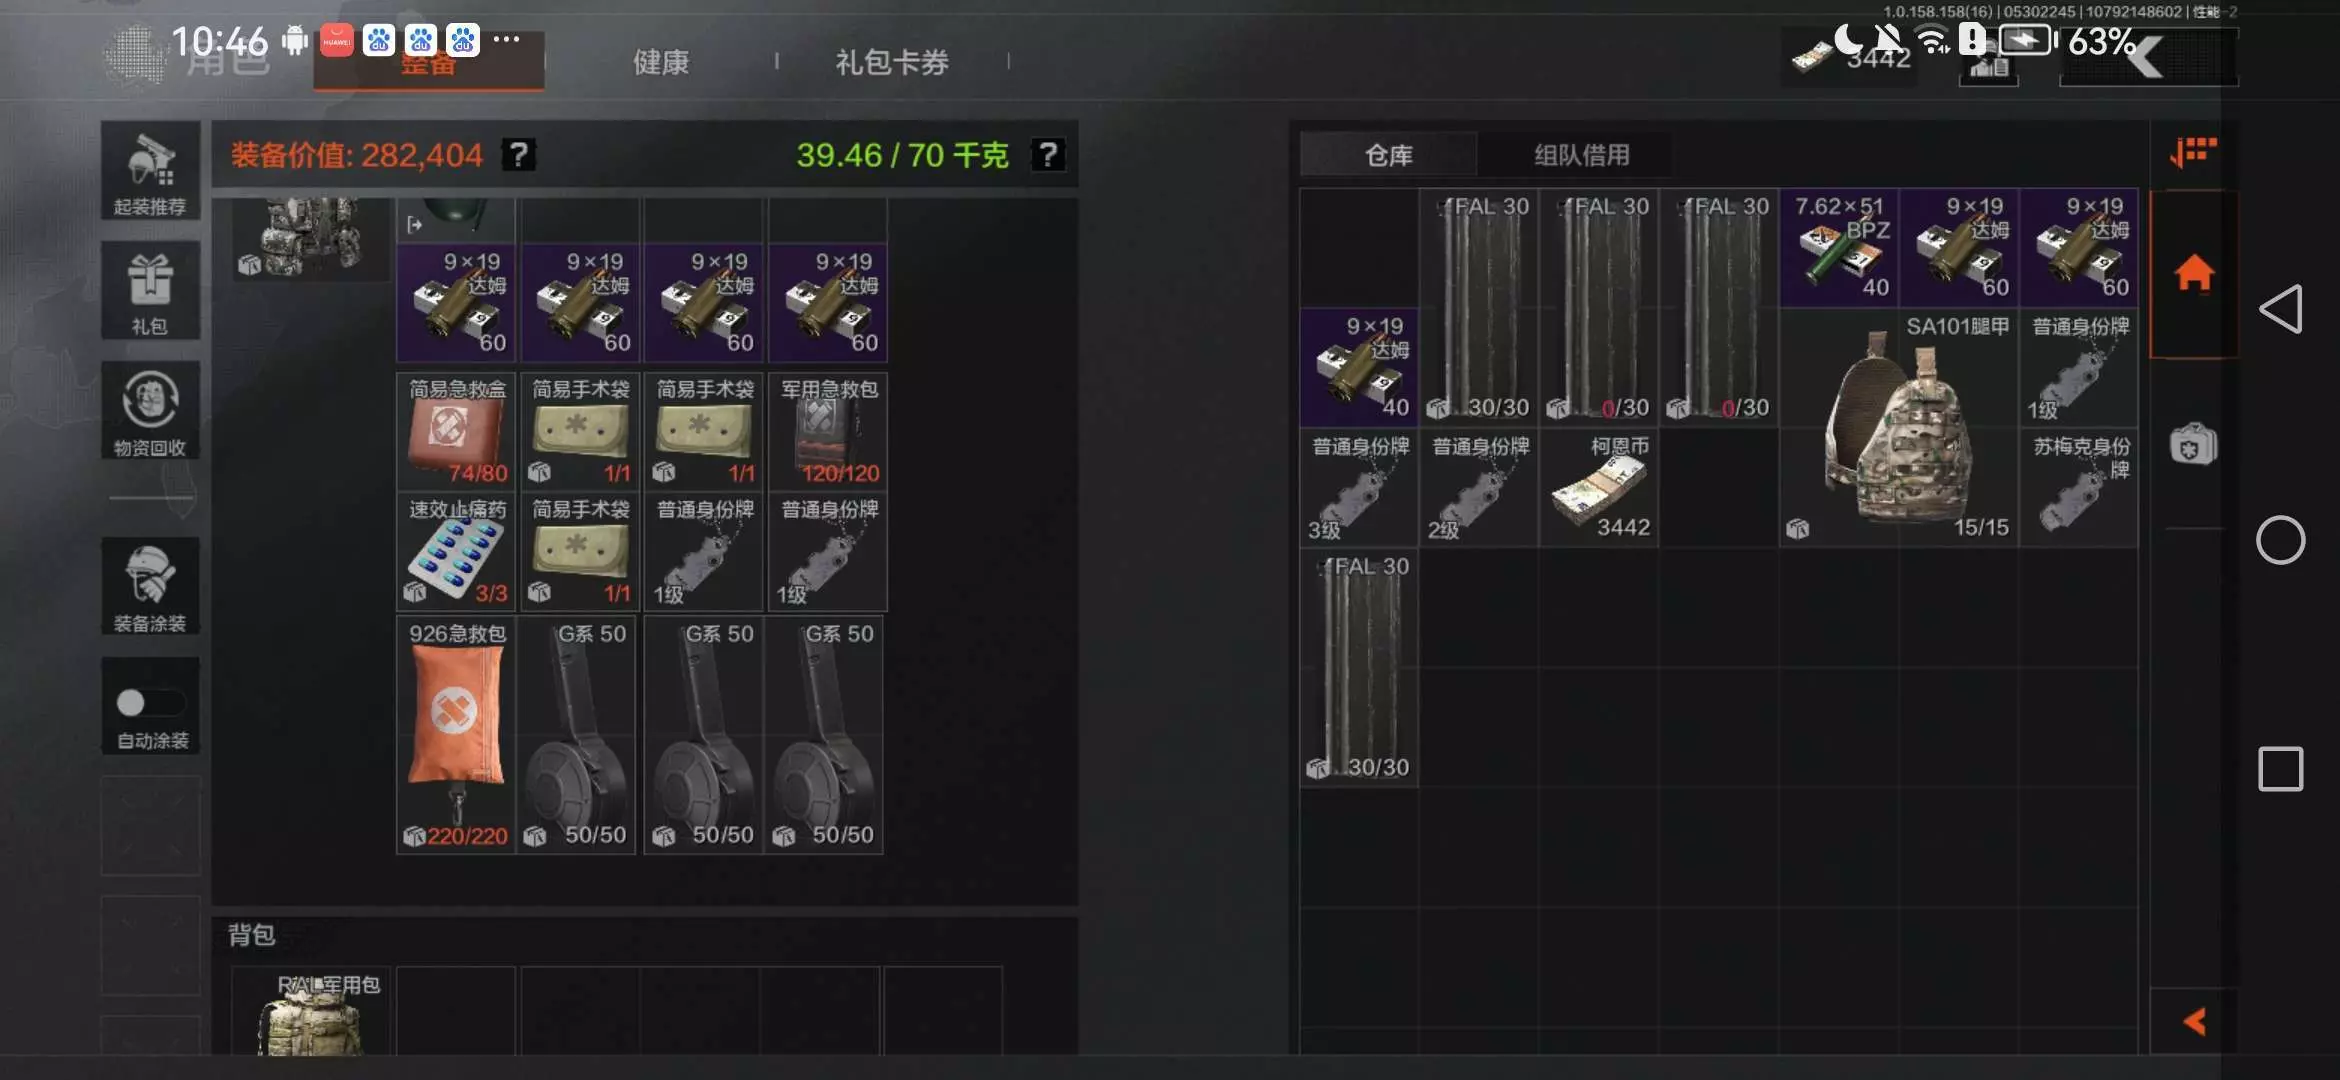Open the 物资回收 recycle icon
2340x1080 pixels.
tap(150, 411)
